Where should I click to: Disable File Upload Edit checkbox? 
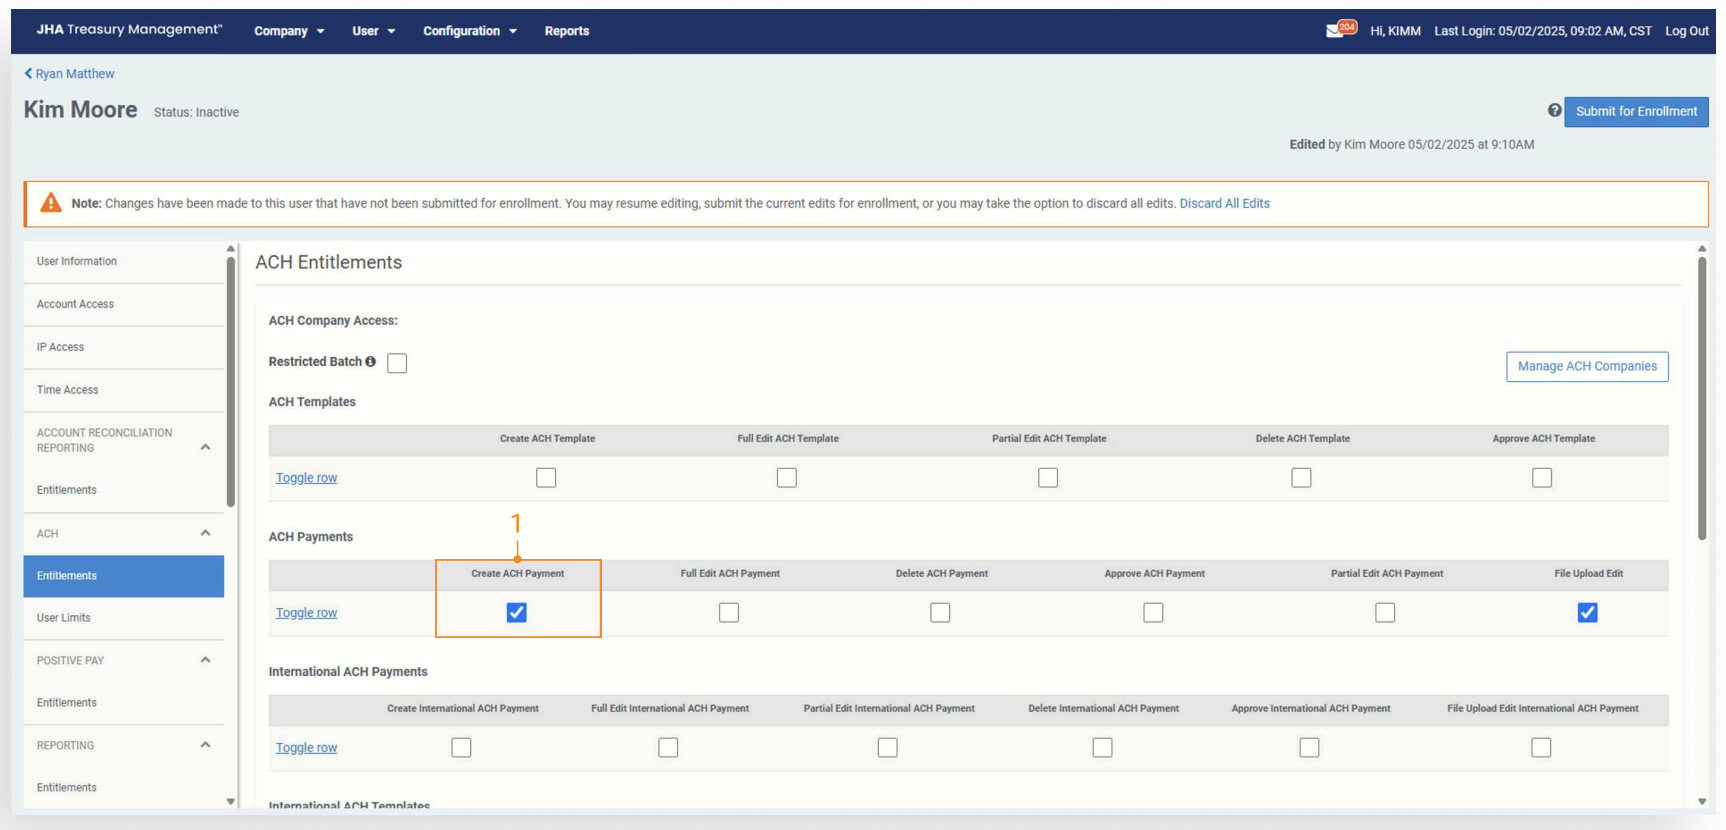[1587, 613]
